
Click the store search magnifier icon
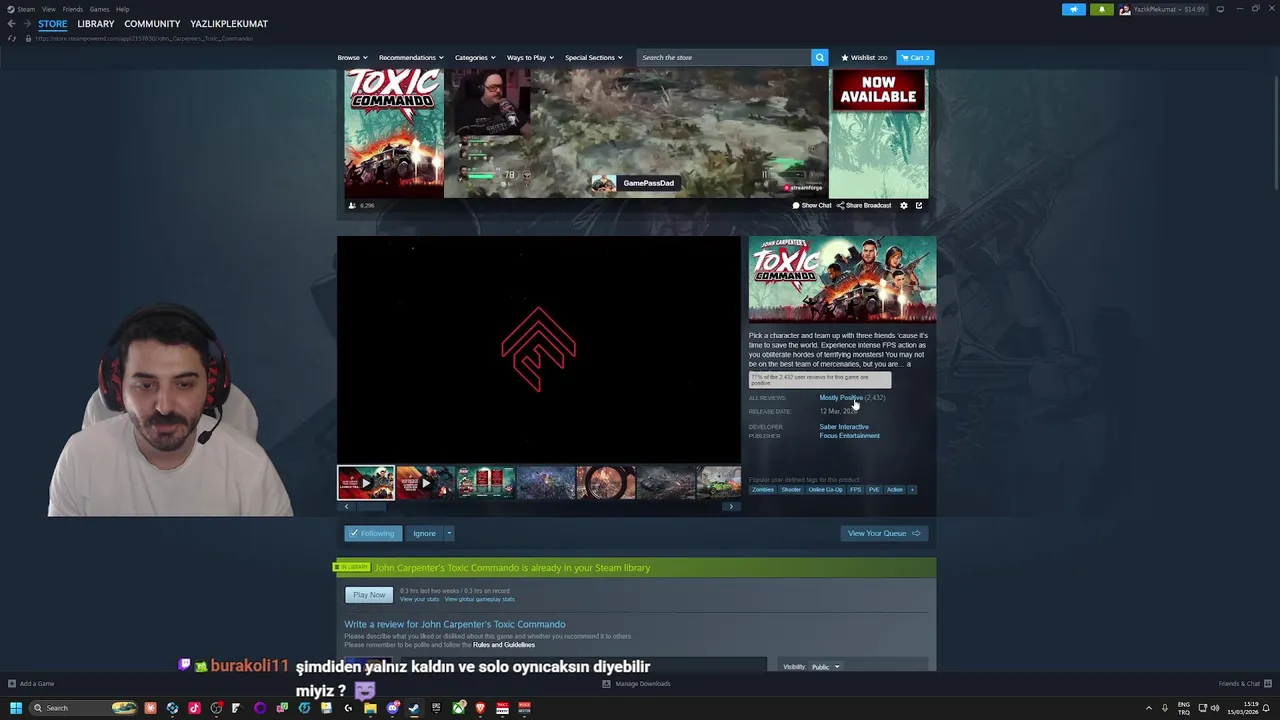pos(819,57)
